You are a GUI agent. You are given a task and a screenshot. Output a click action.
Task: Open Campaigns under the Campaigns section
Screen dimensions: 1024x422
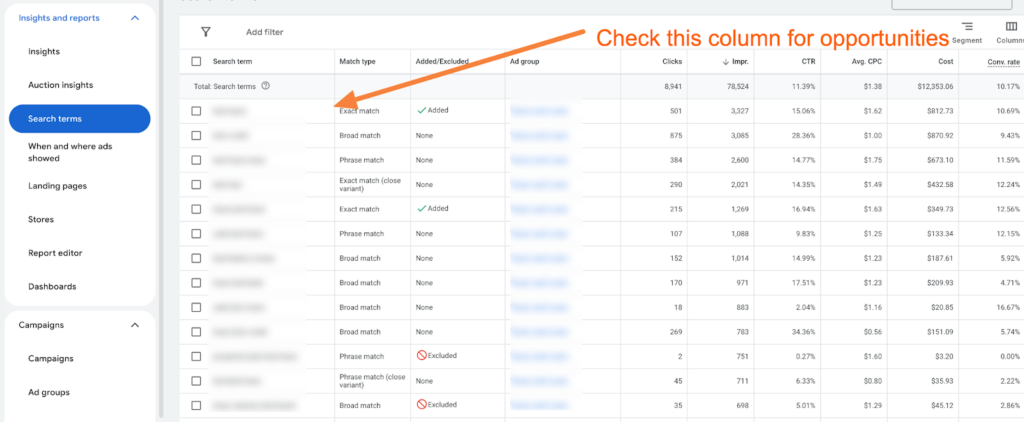click(51, 359)
